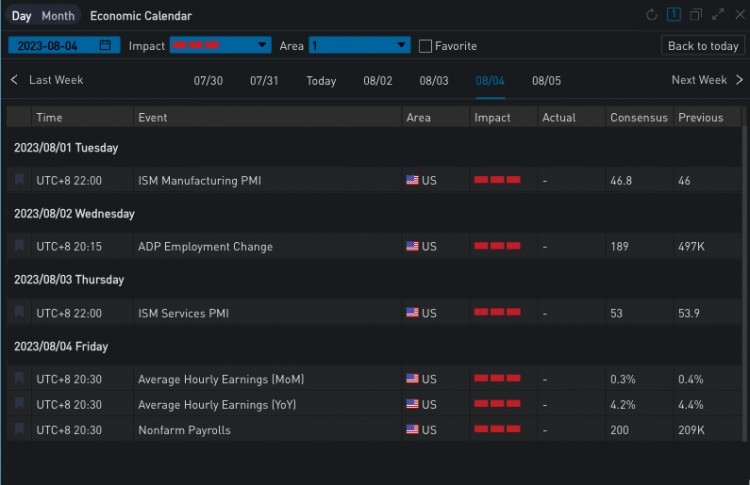The height and width of the screenshot is (485, 750).
Task: Click the Back to today button
Action: click(703, 46)
